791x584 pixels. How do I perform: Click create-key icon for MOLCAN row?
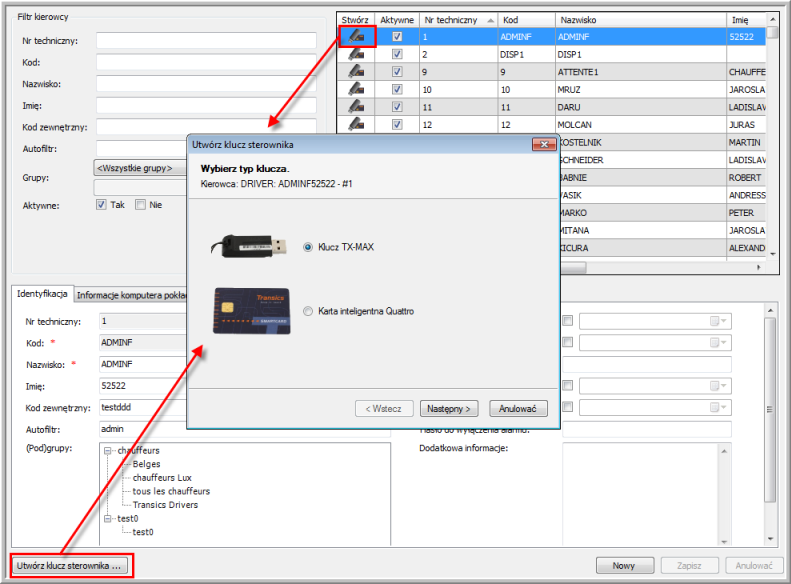pos(356,124)
